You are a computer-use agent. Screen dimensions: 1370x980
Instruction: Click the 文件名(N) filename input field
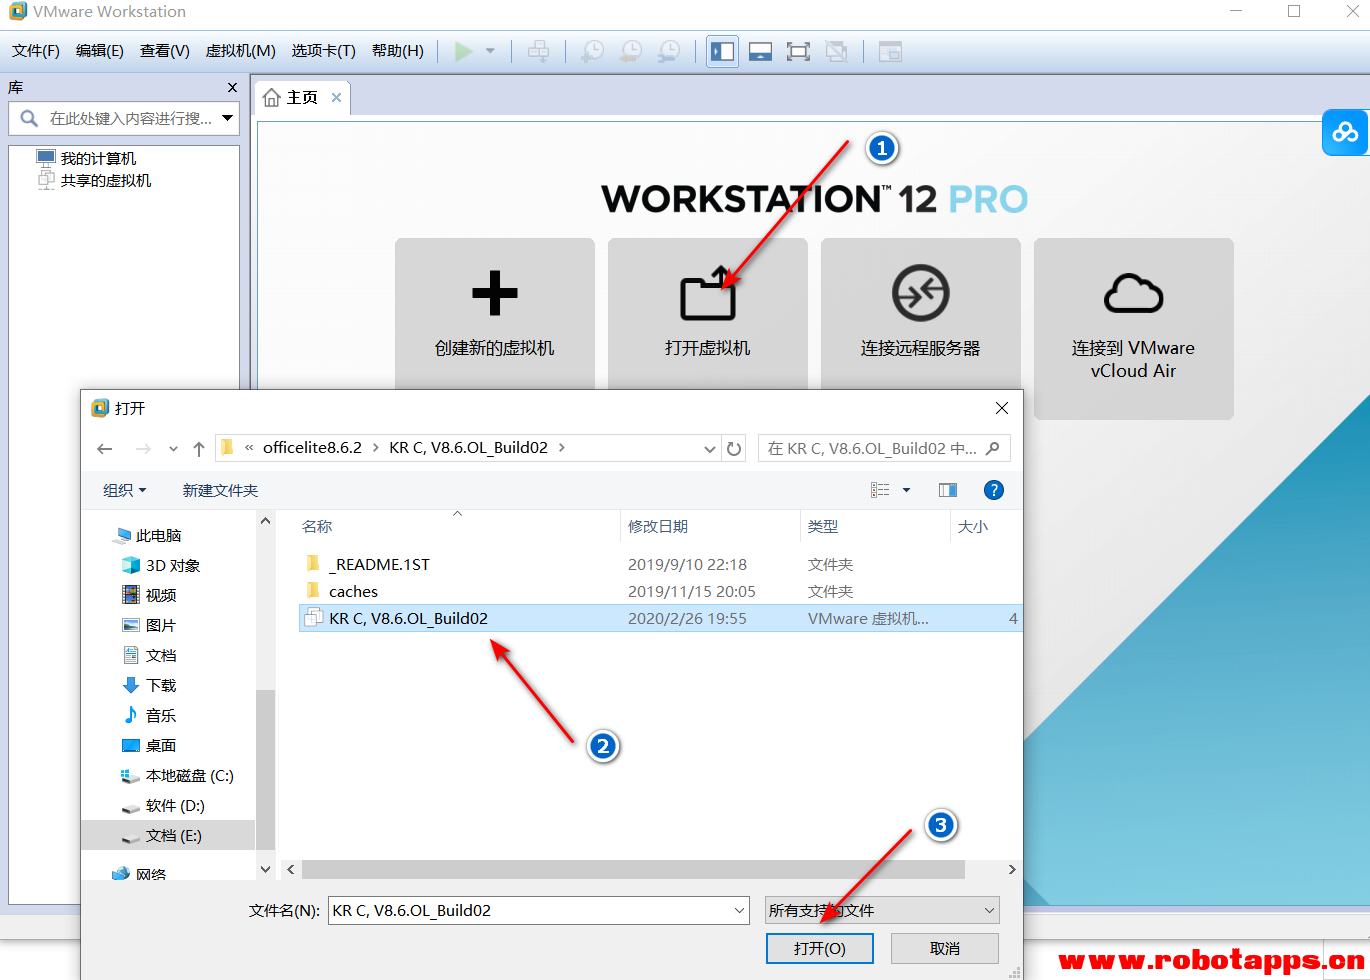[538, 910]
